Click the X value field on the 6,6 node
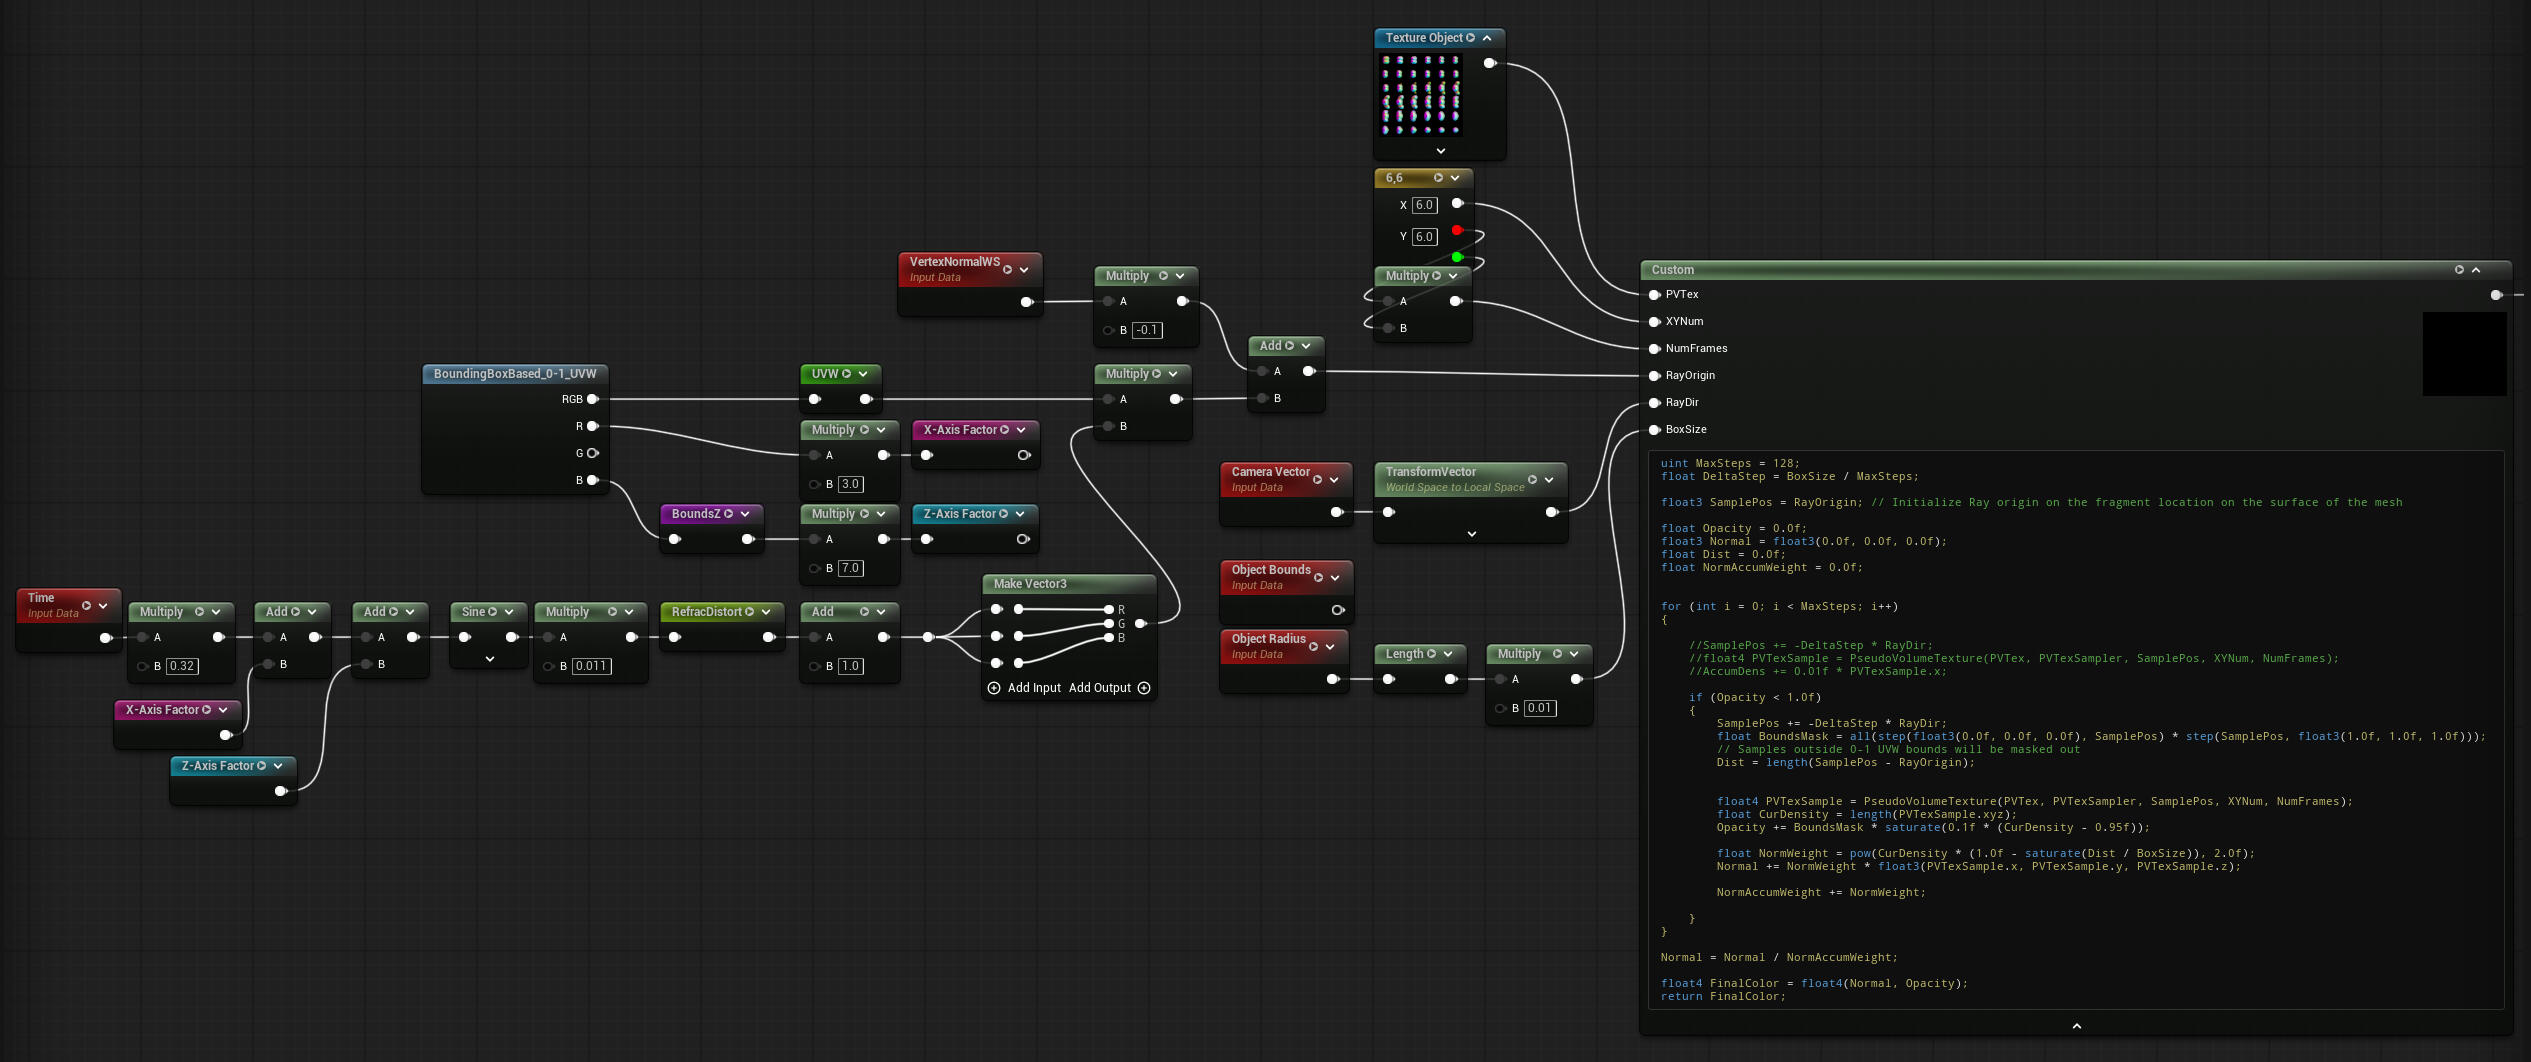2531x1062 pixels. 1425,205
